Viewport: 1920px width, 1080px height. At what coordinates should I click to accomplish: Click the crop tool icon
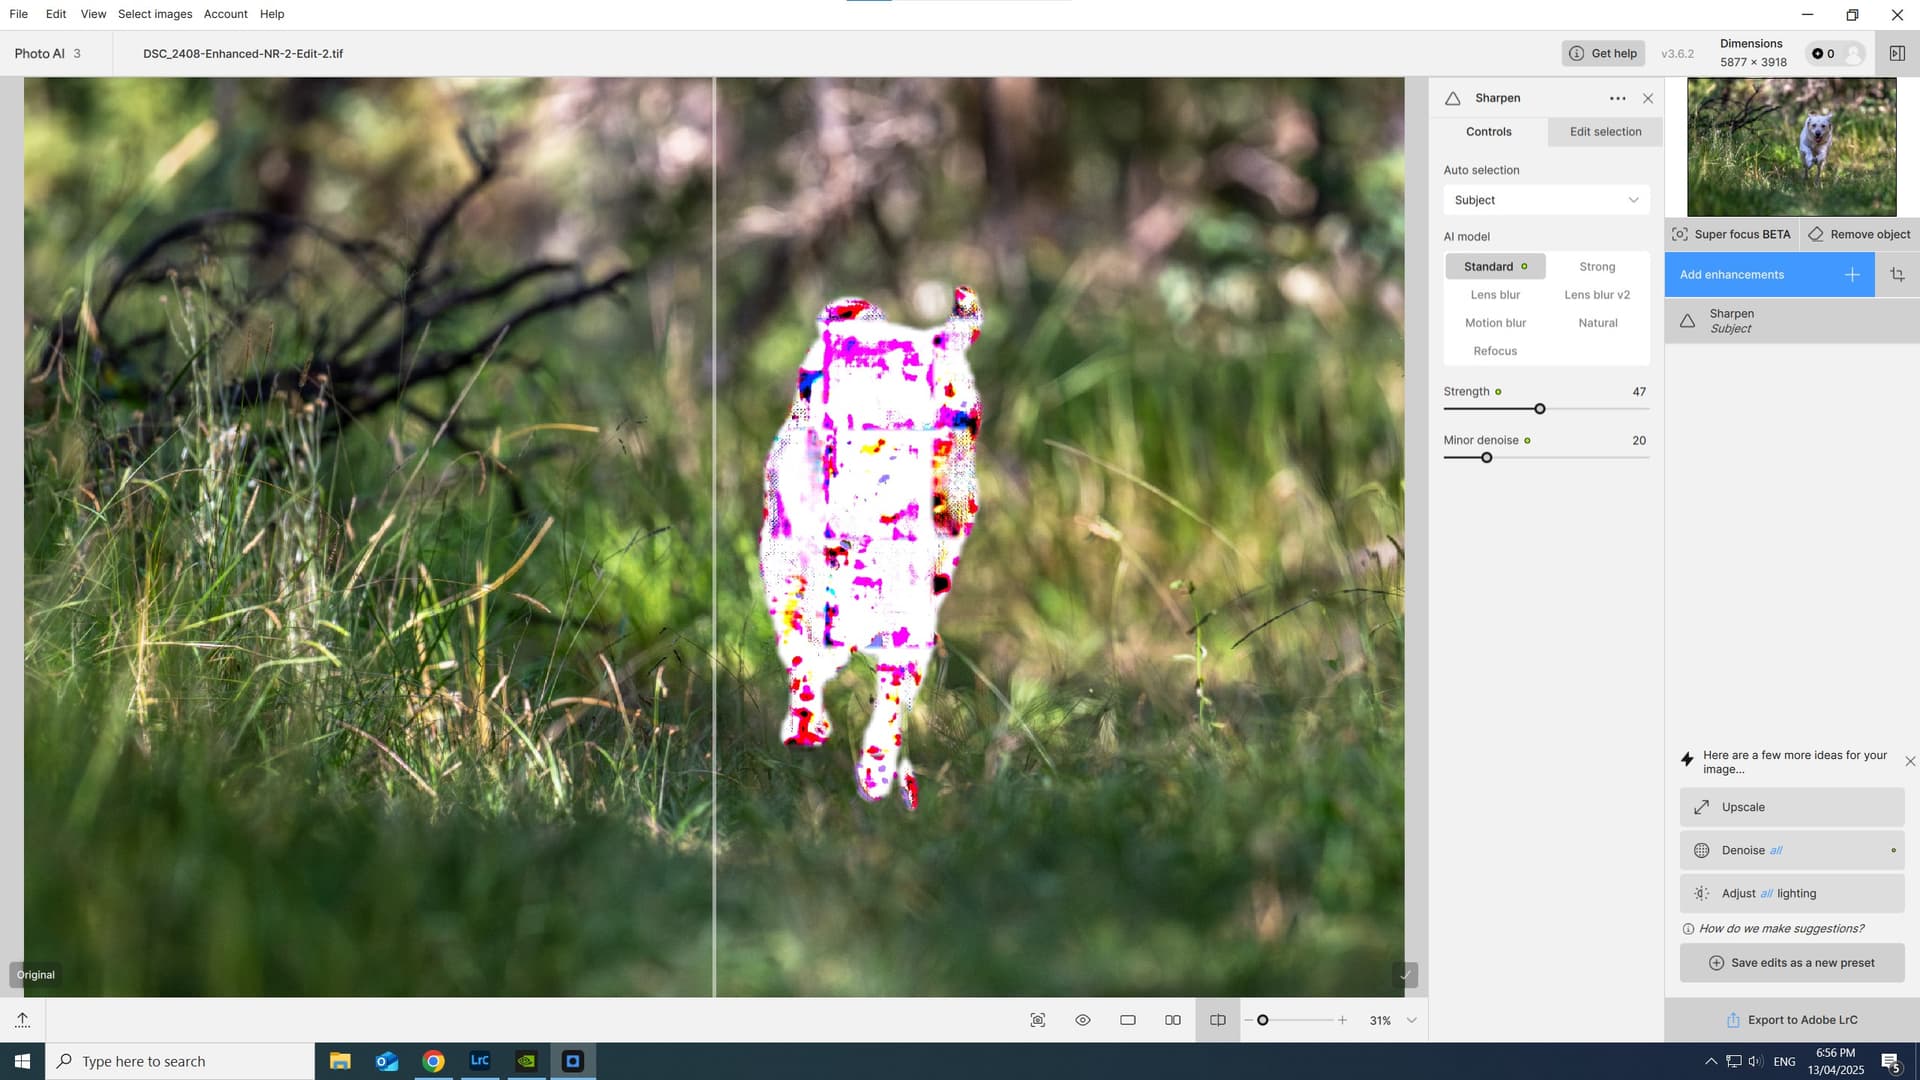pyautogui.click(x=1897, y=274)
